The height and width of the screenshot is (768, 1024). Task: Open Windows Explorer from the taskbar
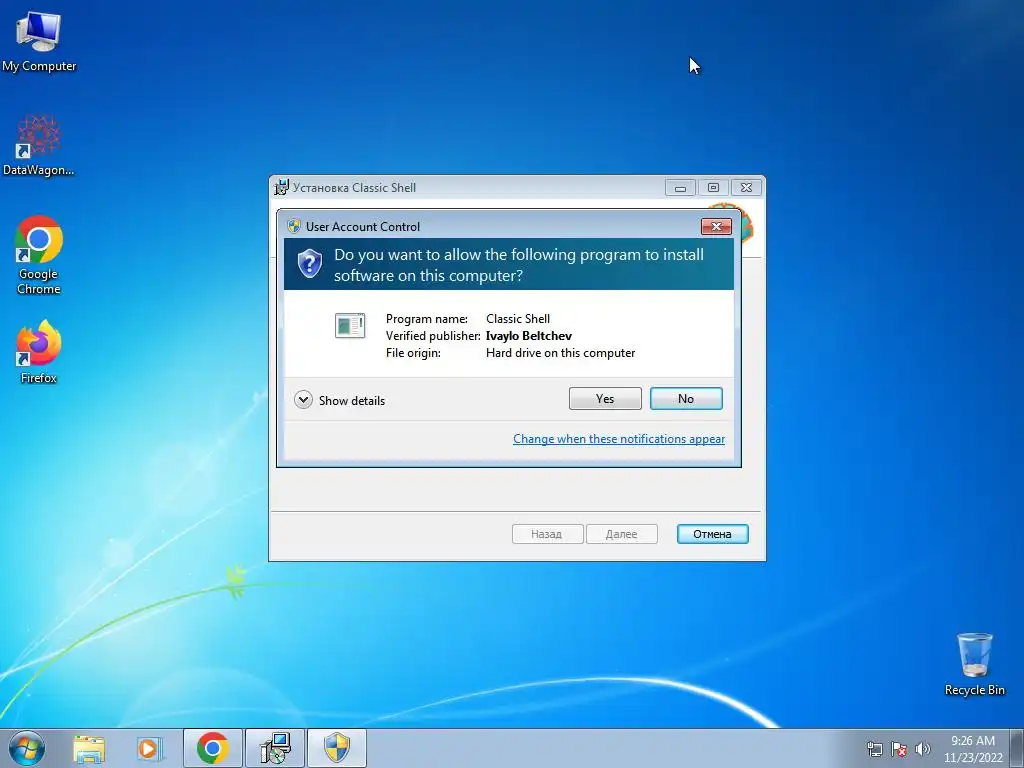coord(89,748)
